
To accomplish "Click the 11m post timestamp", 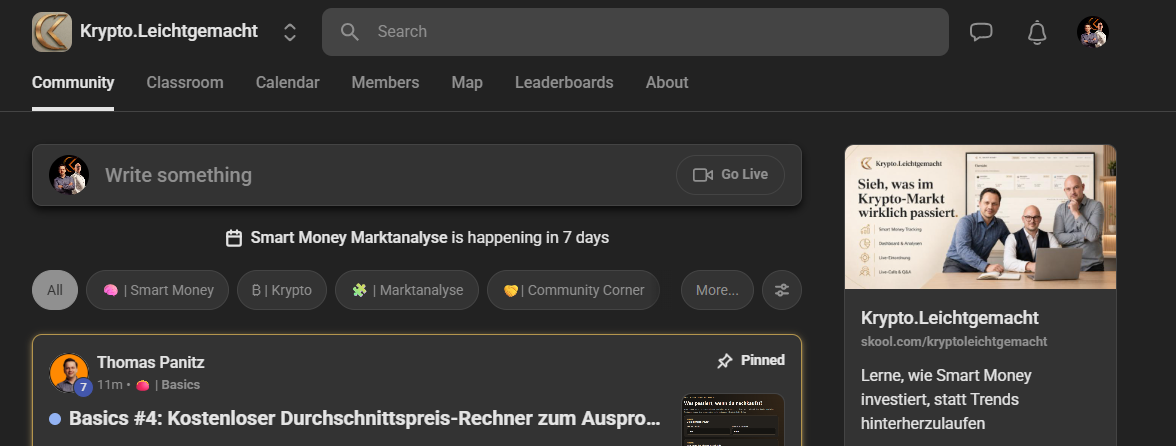I will click(110, 385).
